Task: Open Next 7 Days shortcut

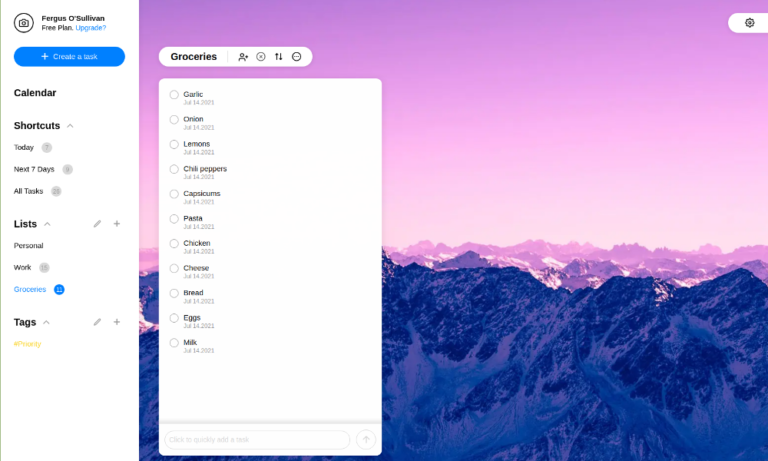Action: [34, 170]
